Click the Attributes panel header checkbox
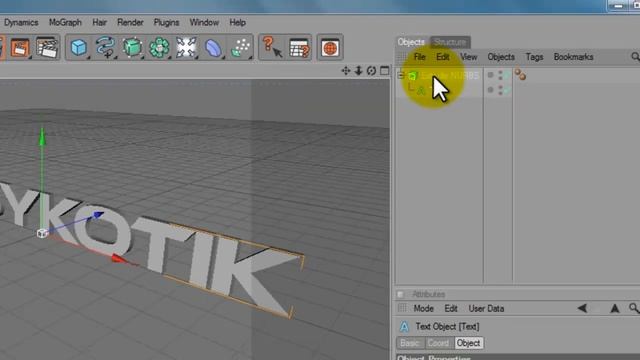 click(x=400, y=294)
